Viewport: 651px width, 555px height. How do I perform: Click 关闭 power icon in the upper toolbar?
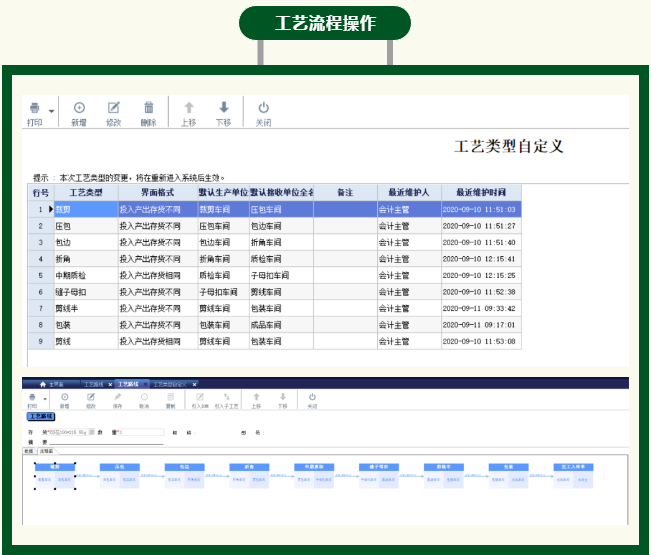tap(263, 108)
